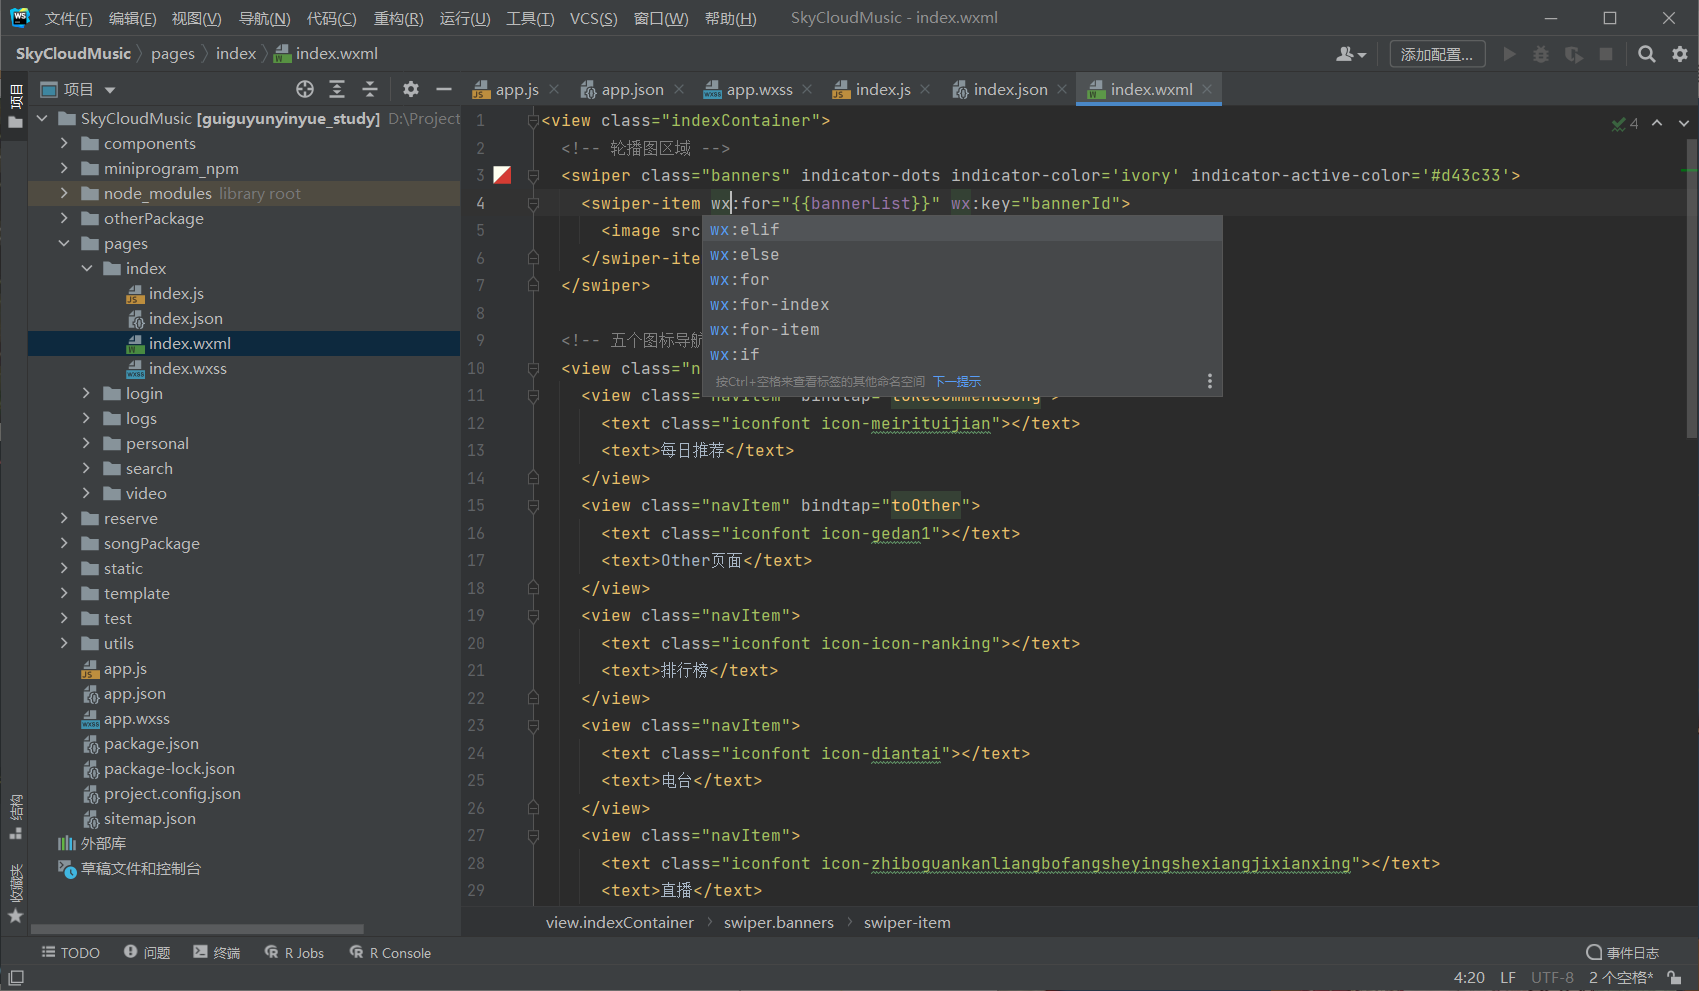Expand the songPackage folder
This screenshot has height=991, width=1699.
(x=64, y=543)
